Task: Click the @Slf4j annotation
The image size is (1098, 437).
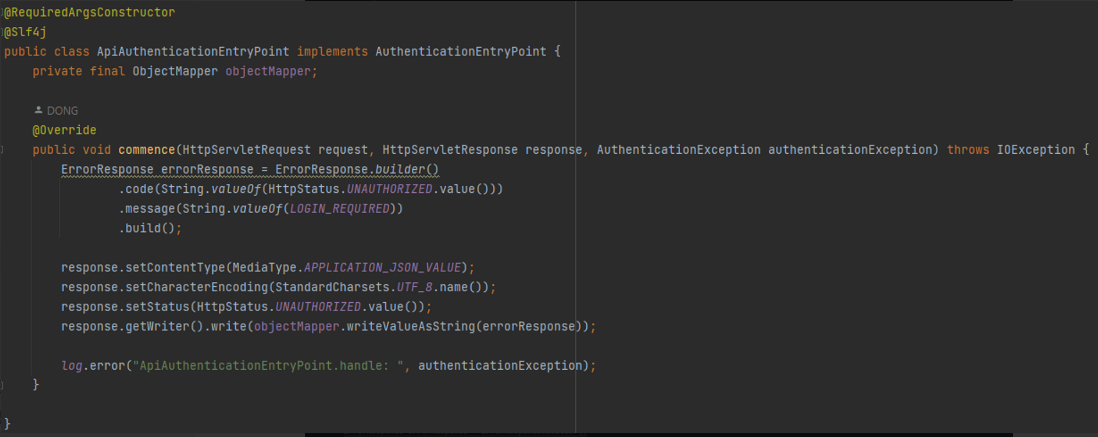Action: coord(26,32)
